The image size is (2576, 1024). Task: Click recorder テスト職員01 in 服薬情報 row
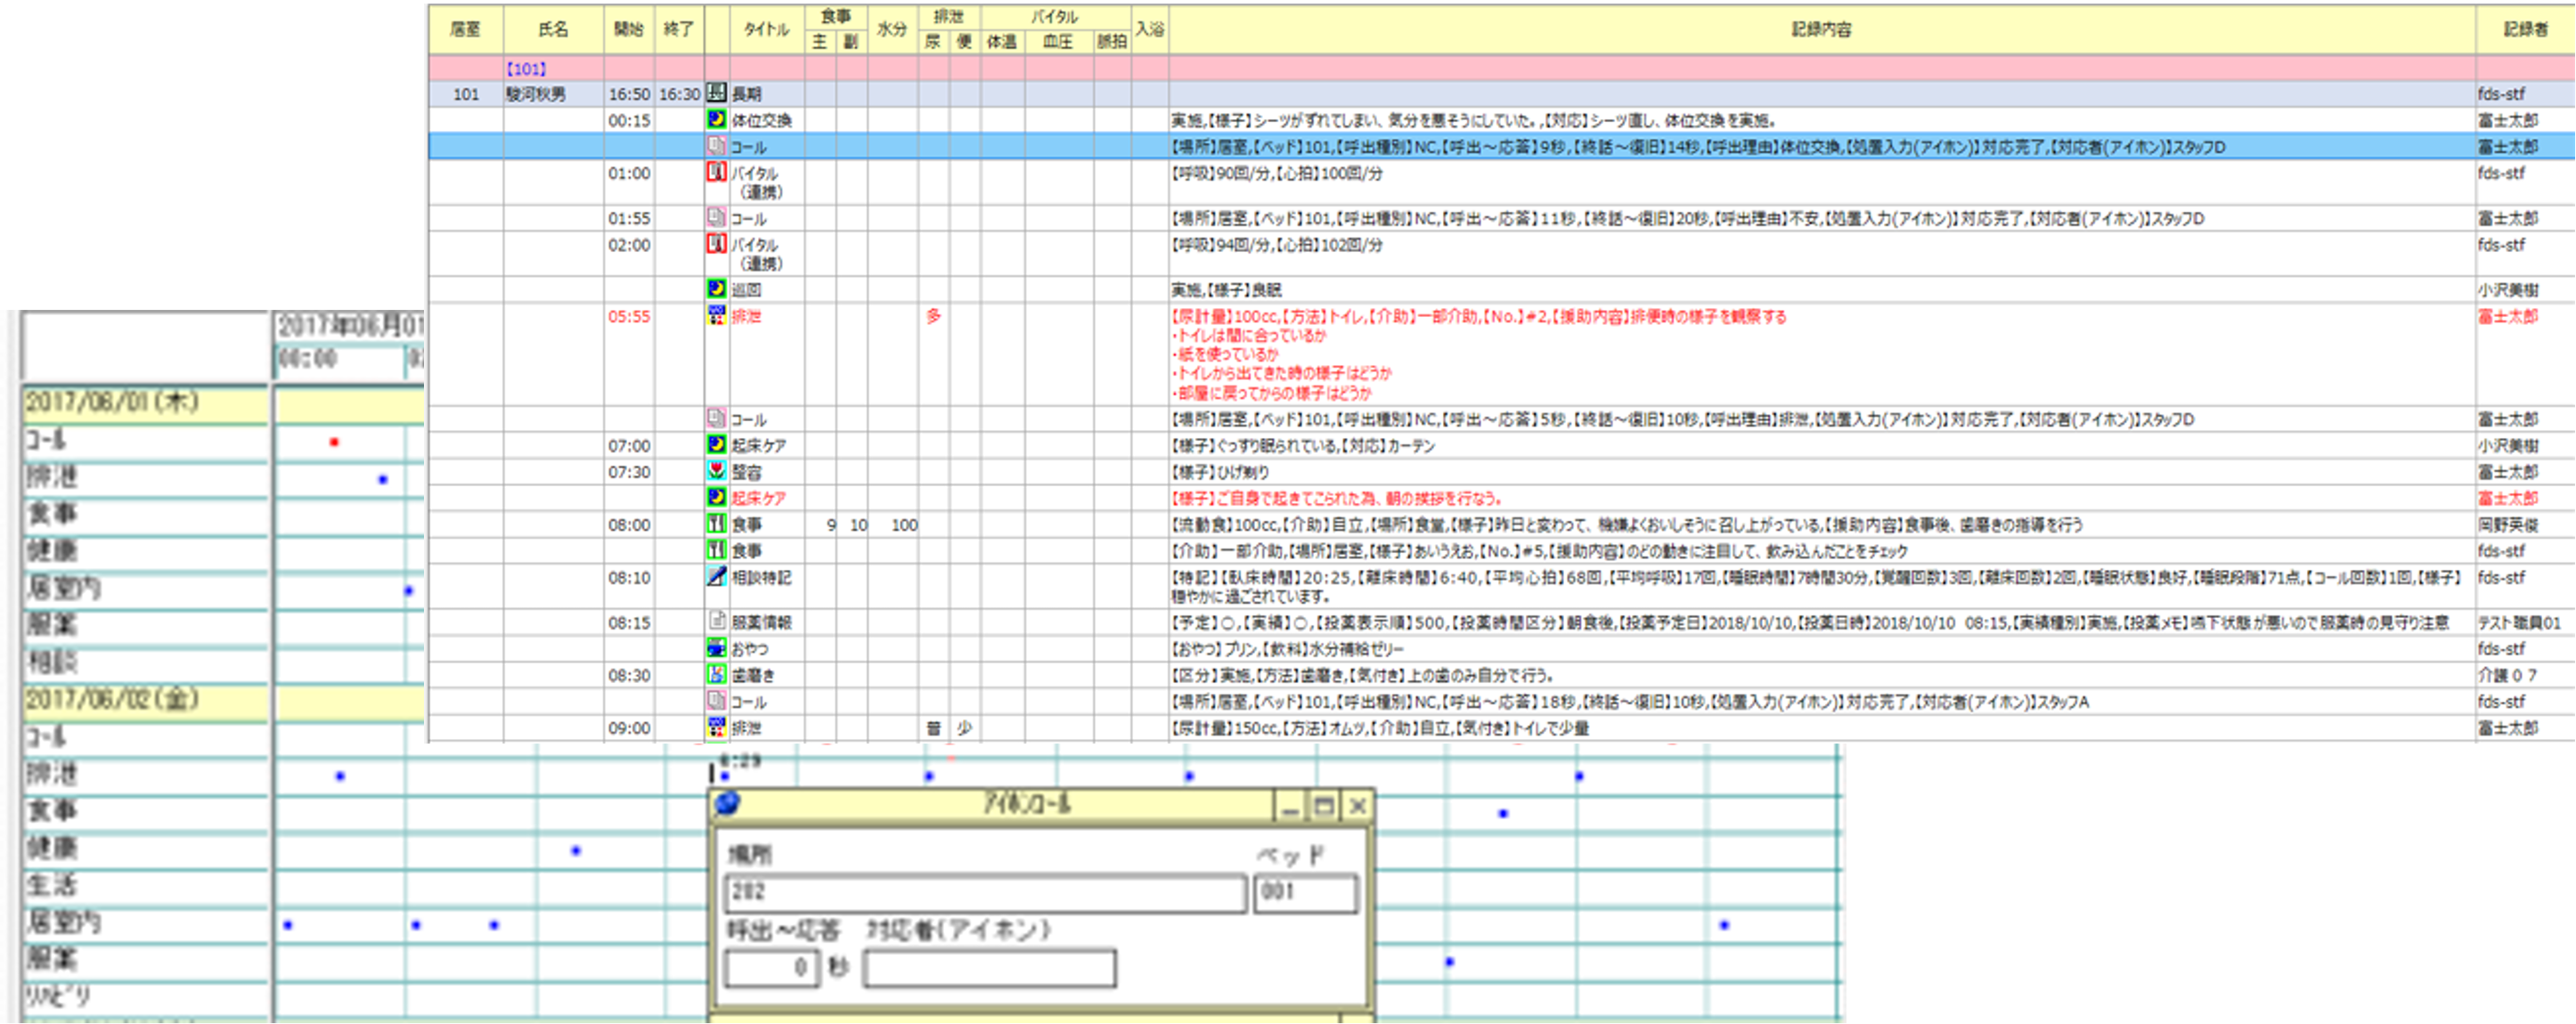(x=2519, y=622)
